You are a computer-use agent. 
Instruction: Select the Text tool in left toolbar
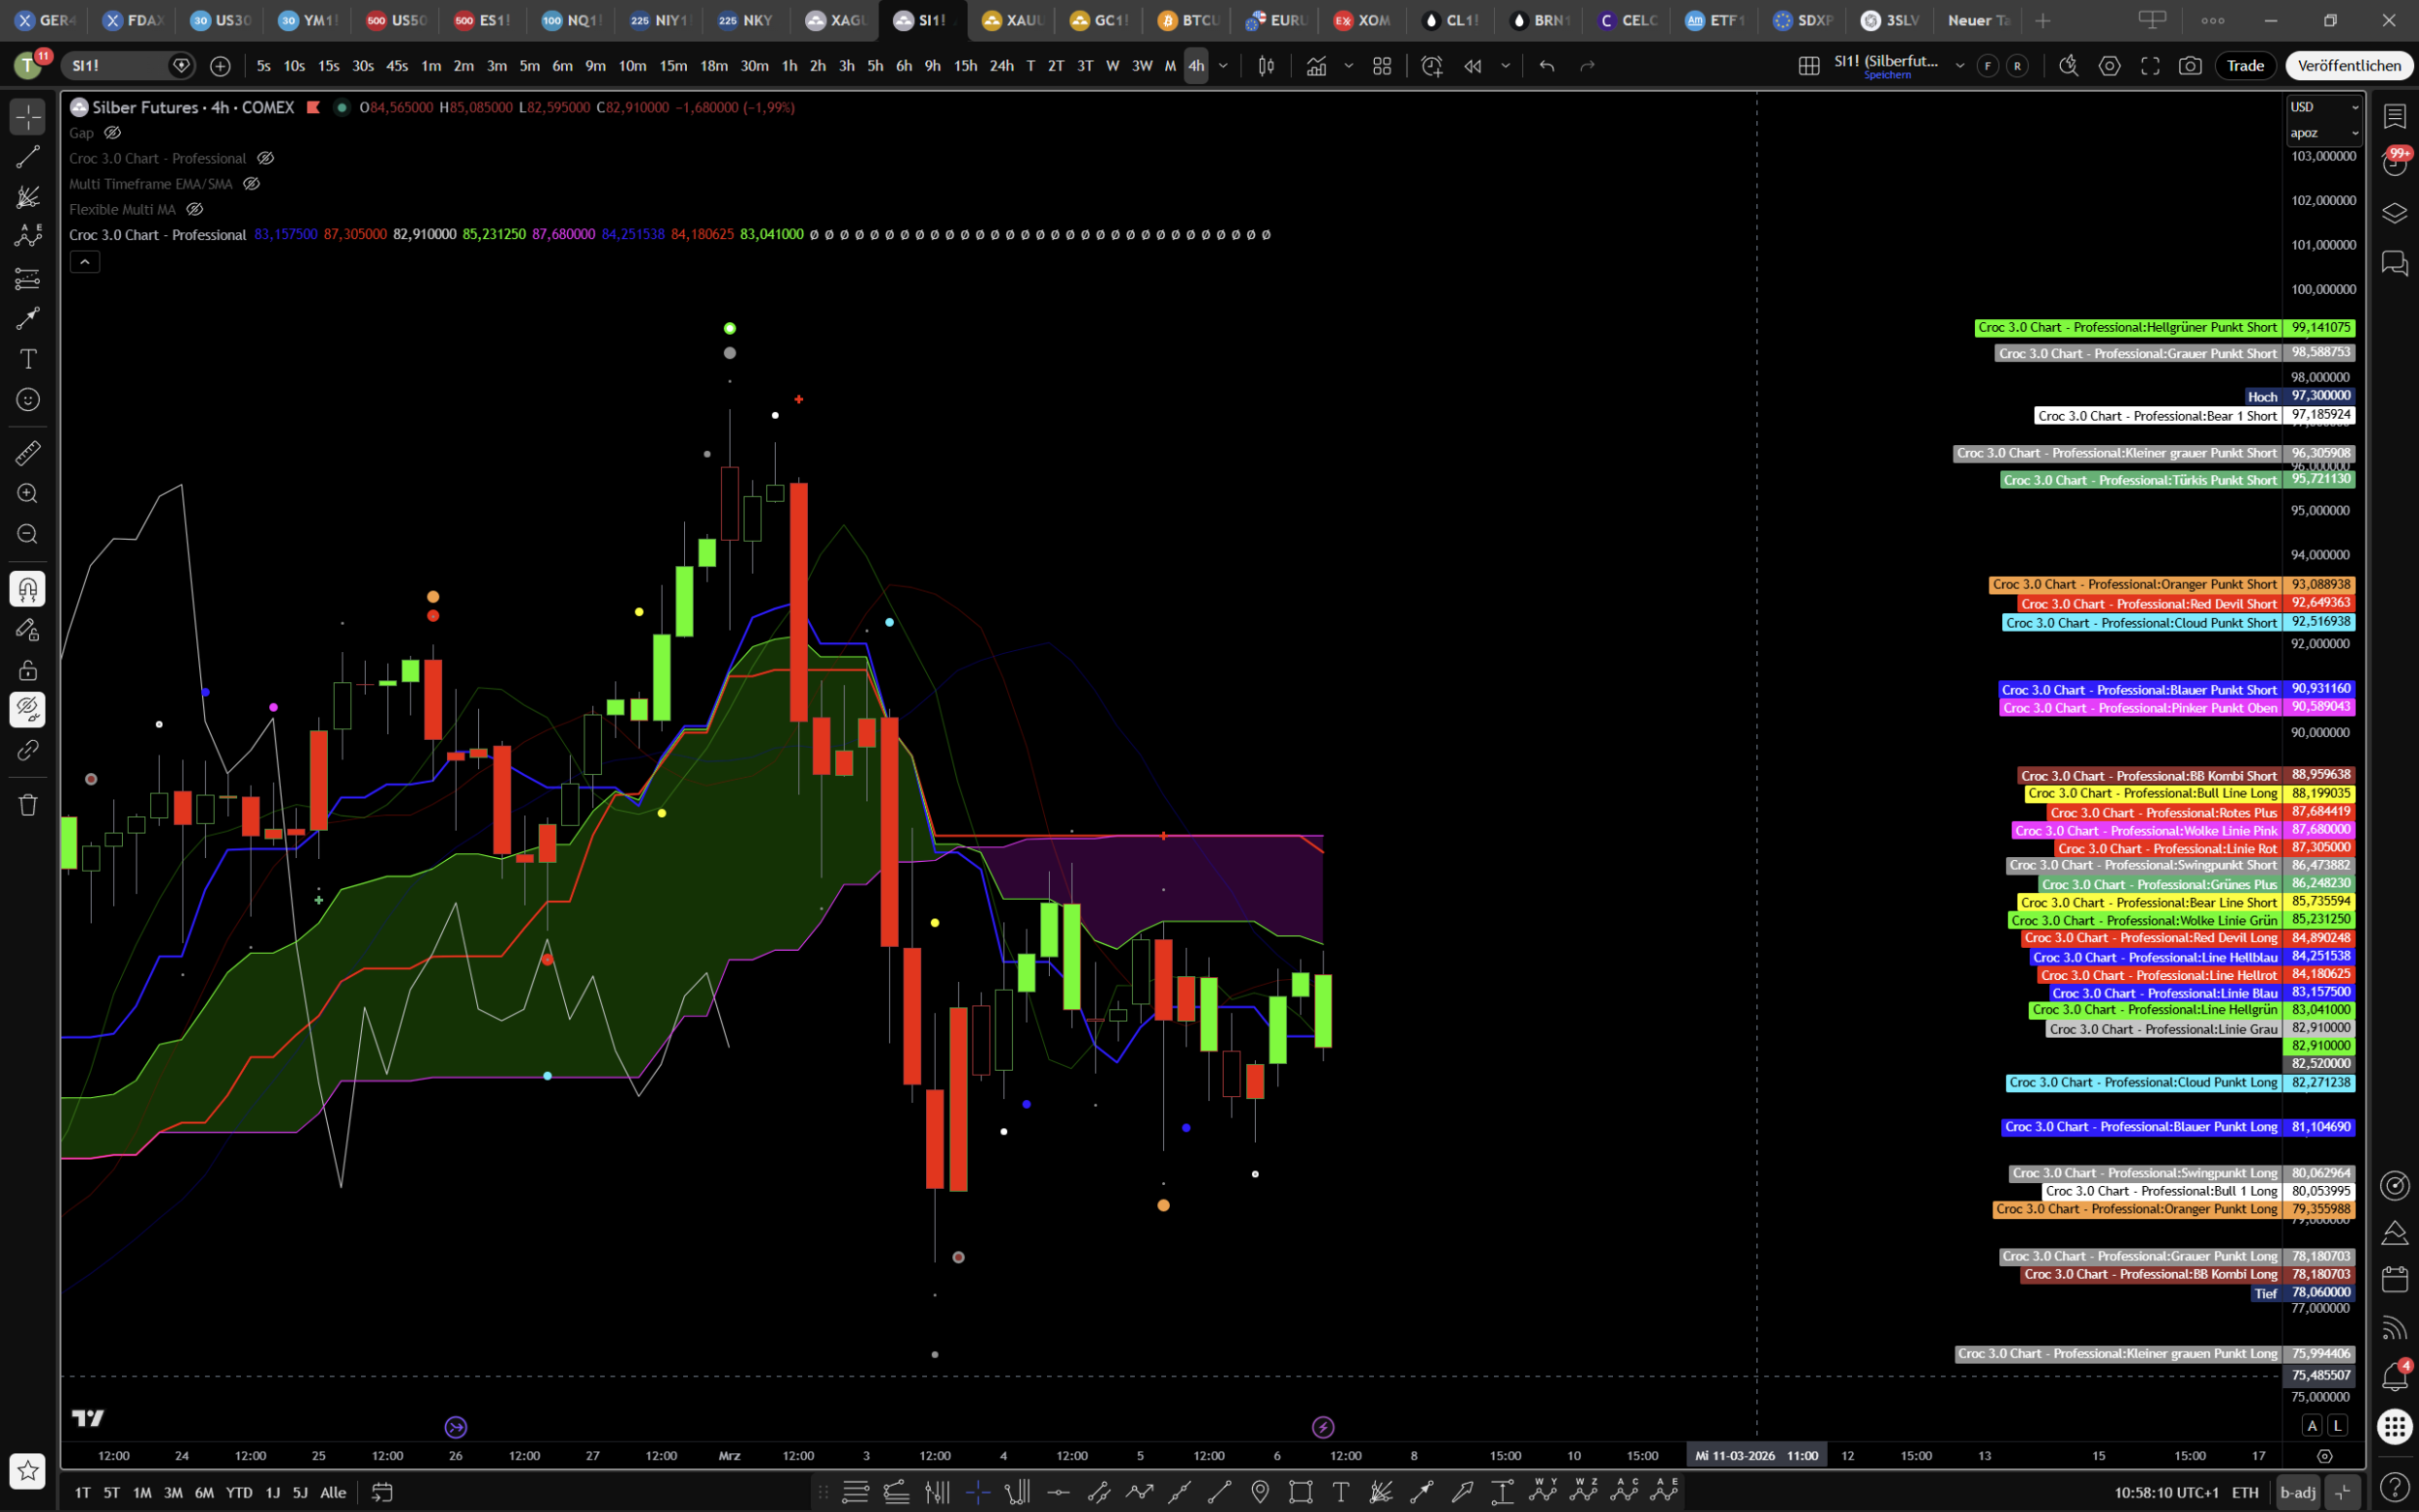point(28,359)
